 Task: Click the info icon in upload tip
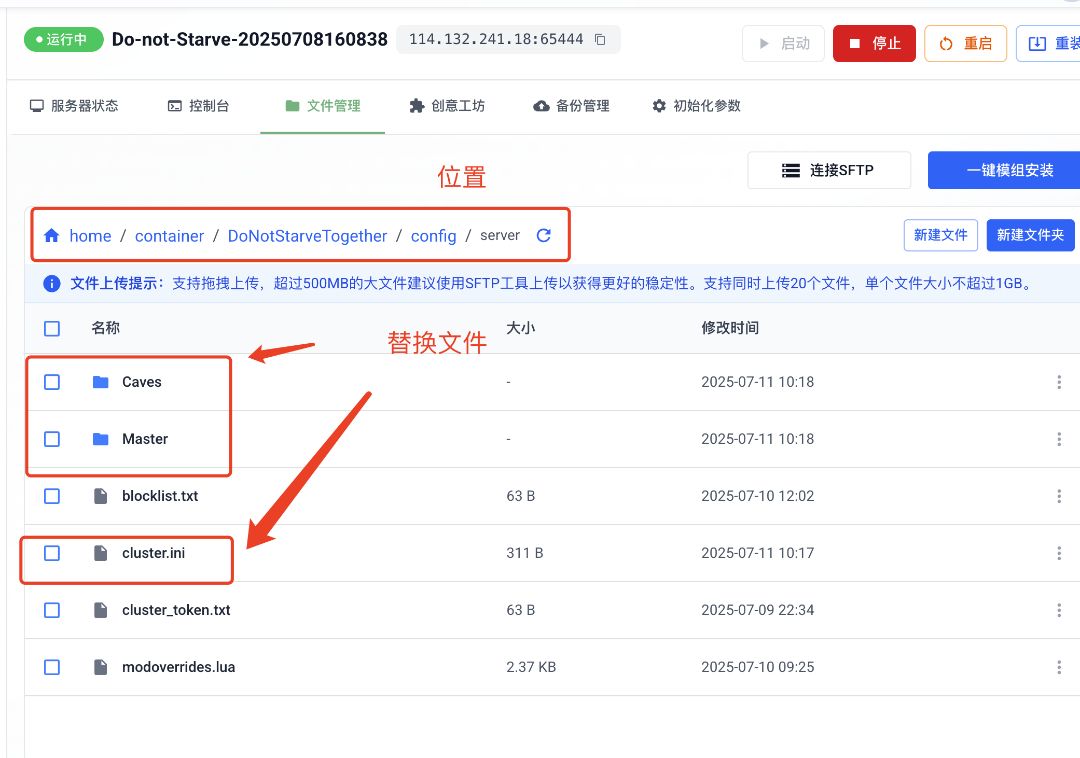pos(52,284)
